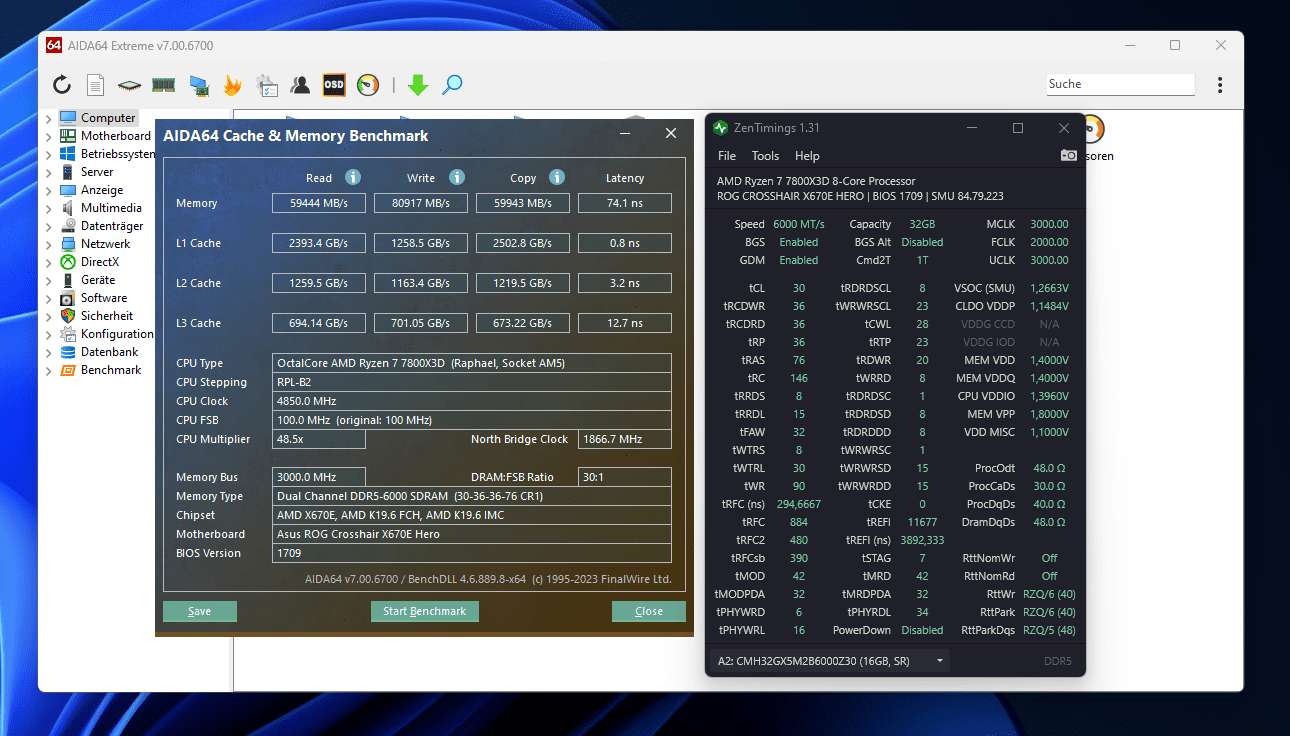Click the magnifier search icon in toolbar
The width and height of the screenshot is (1290, 736).
coord(452,85)
